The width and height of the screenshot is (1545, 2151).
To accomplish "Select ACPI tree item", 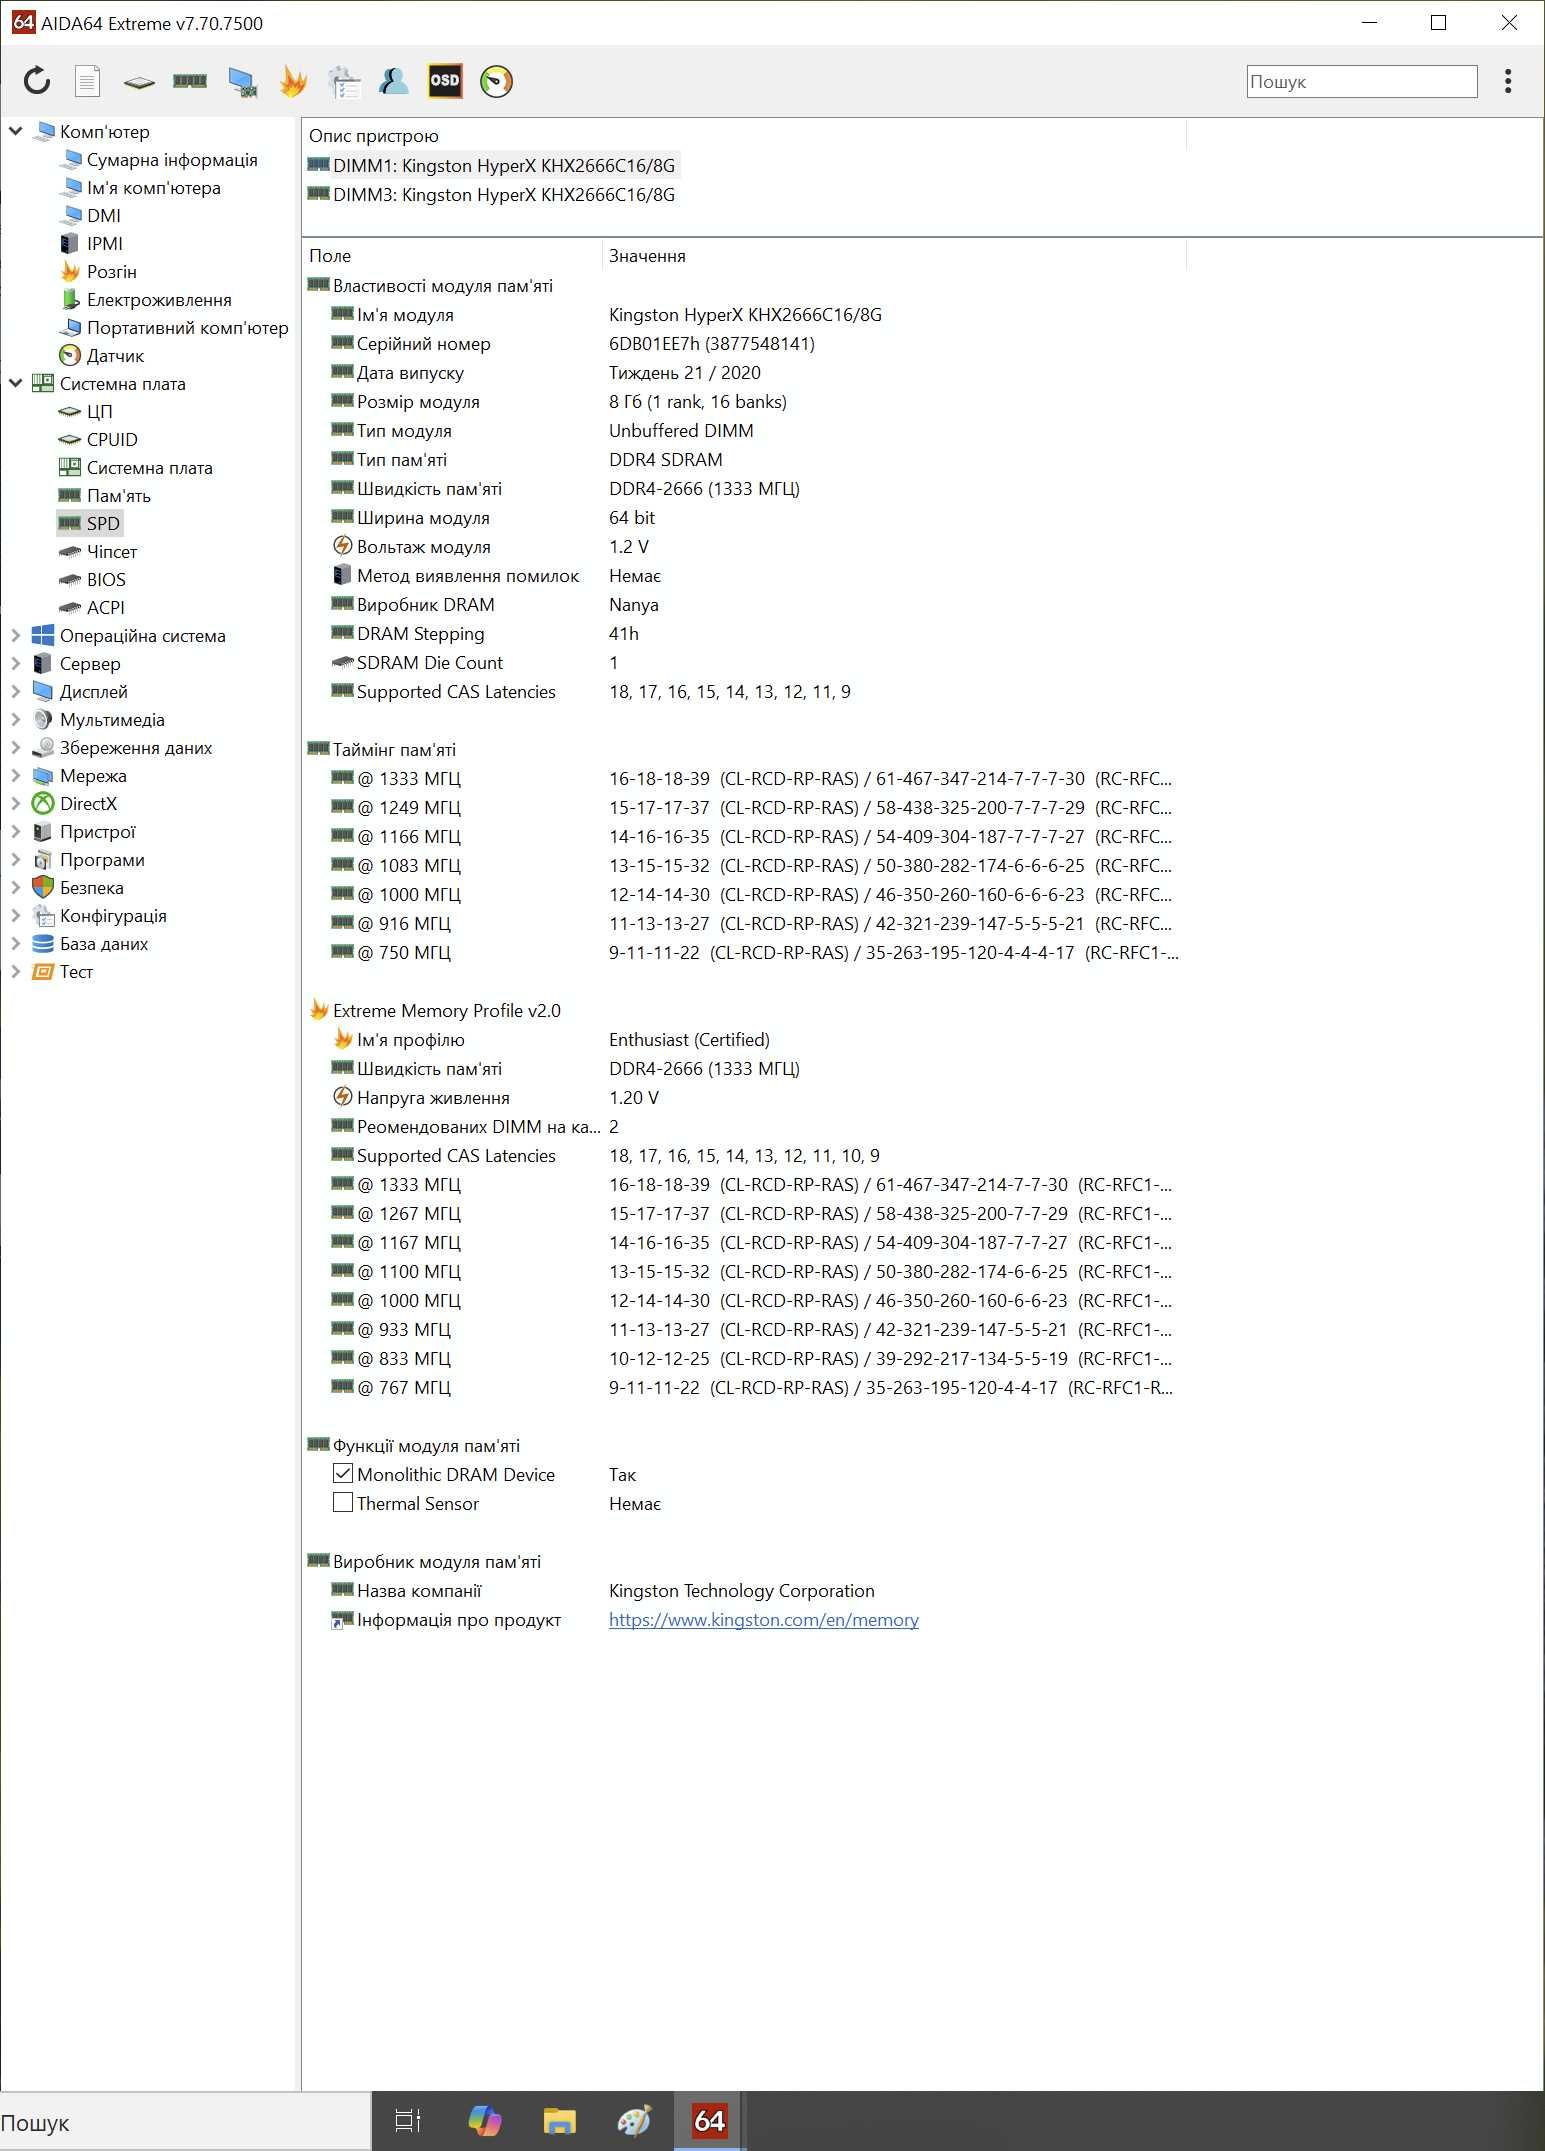I will coord(106,608).
